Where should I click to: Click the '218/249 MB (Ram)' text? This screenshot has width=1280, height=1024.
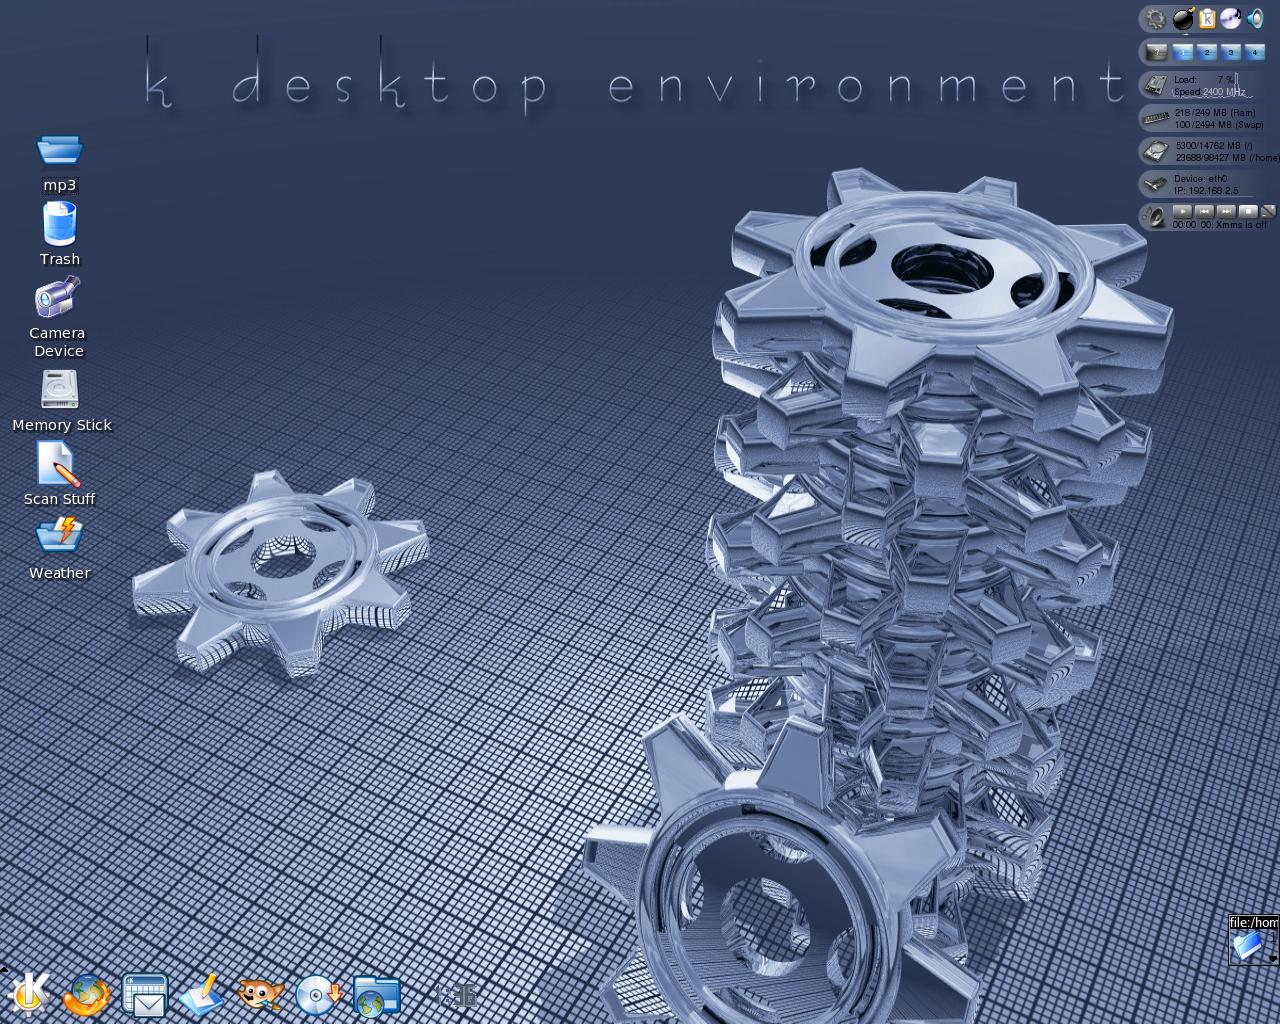tap(1215, 113)
